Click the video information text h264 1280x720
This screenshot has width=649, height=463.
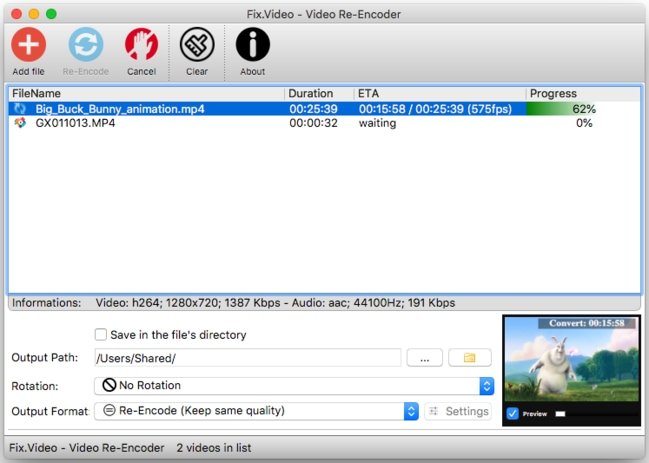pos(275,303)
